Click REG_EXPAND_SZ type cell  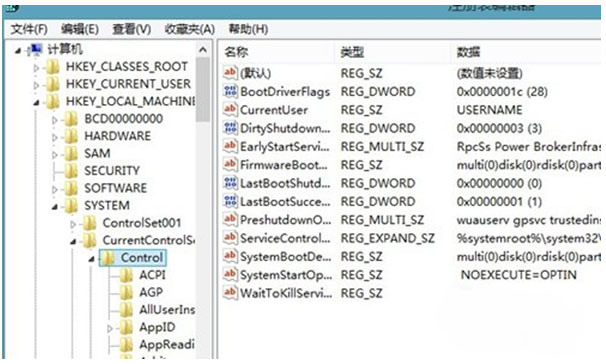(x=387, y=238)
